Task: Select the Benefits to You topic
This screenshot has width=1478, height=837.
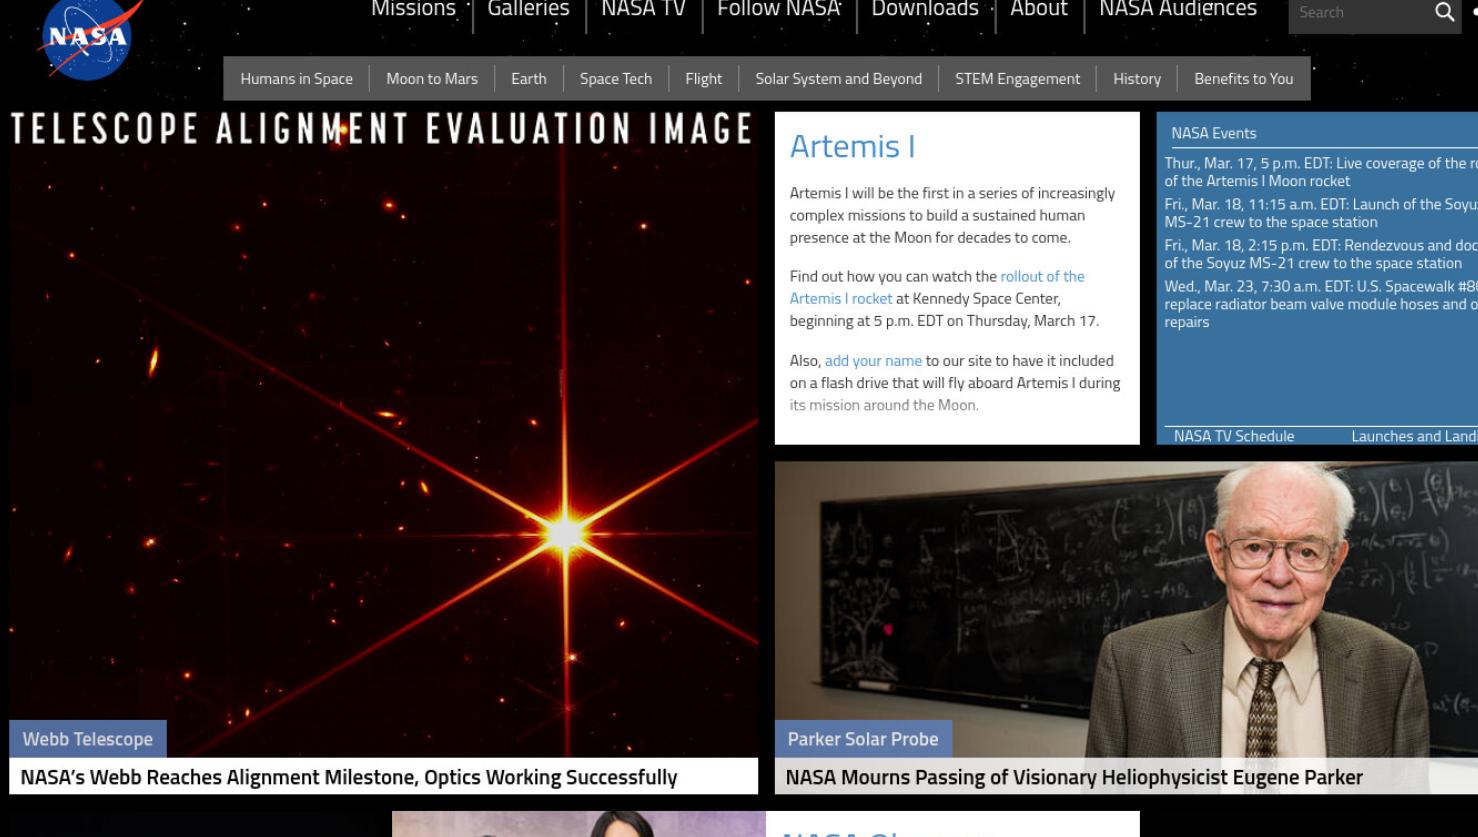Action: click(1244, 79)
